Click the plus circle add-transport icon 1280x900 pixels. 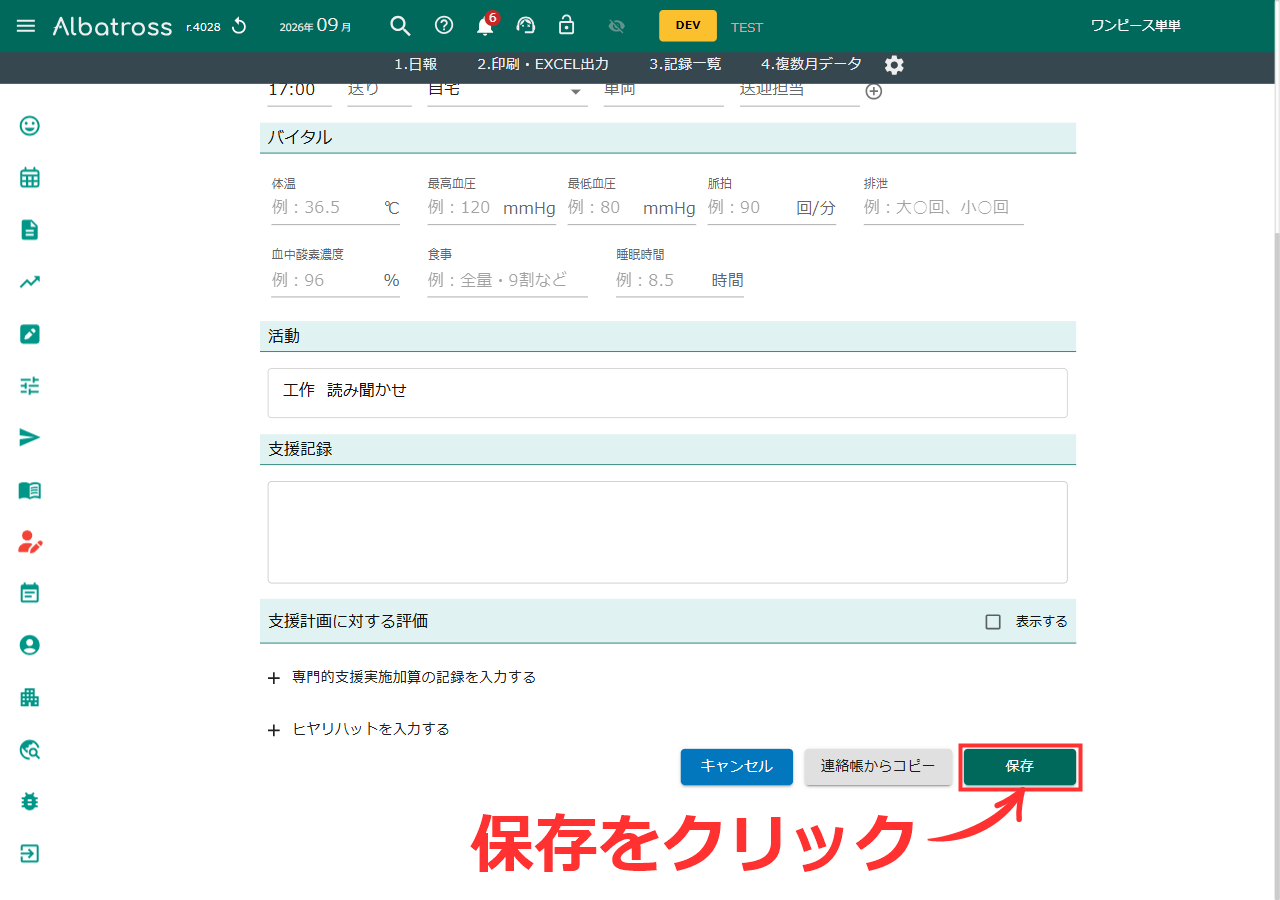tap(874, 91)
